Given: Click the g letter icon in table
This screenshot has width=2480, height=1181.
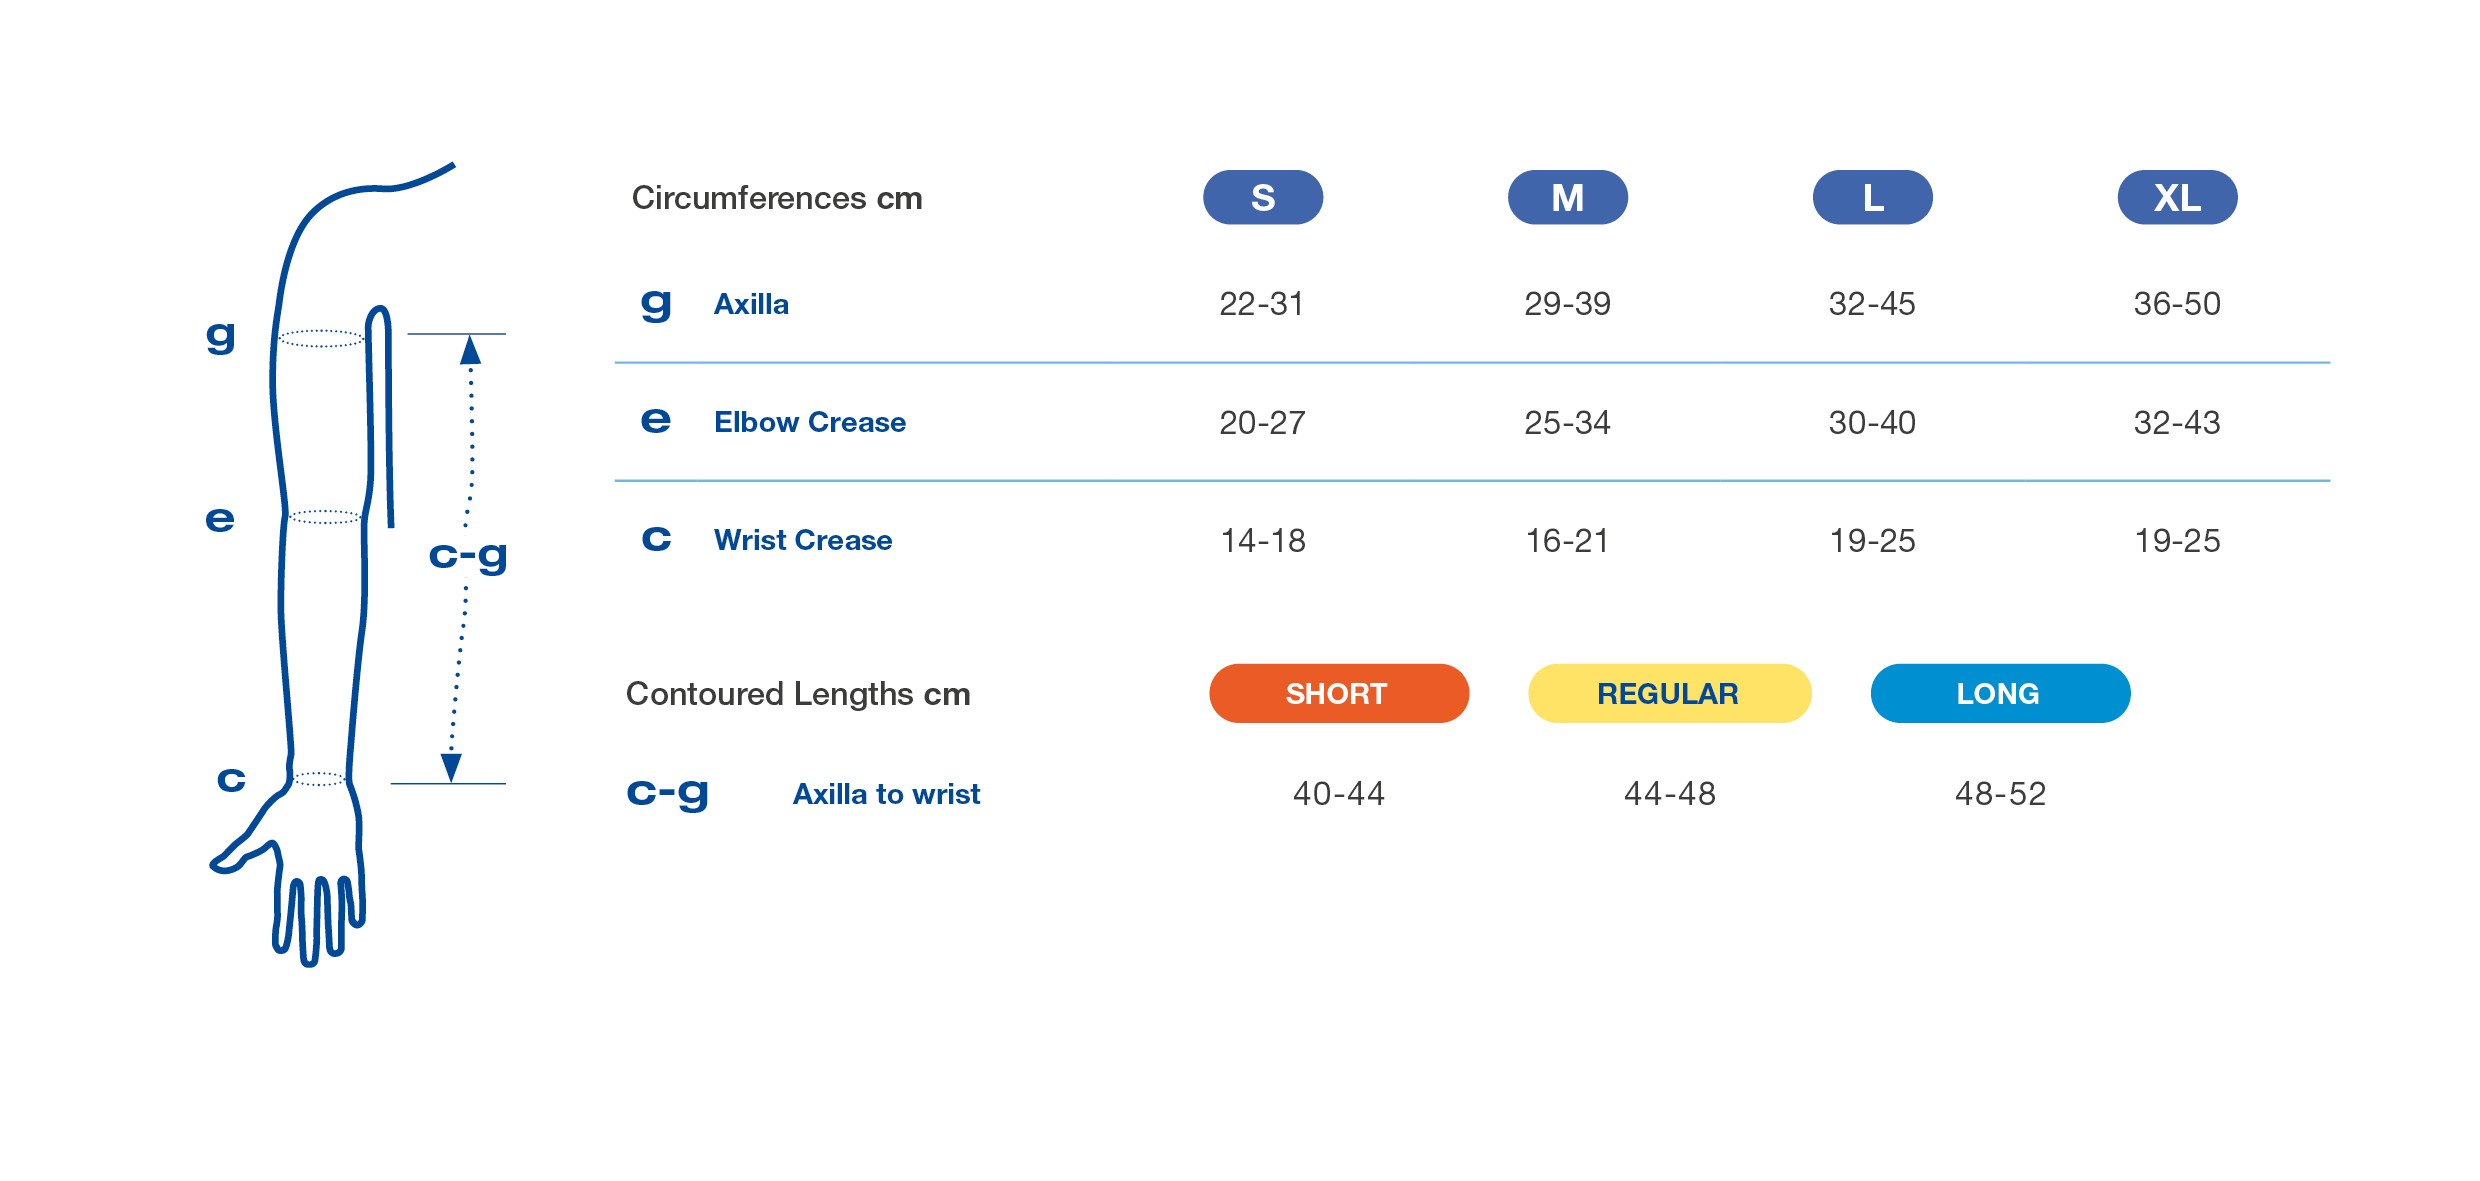Looking at the screenshot, I should 656,303.
